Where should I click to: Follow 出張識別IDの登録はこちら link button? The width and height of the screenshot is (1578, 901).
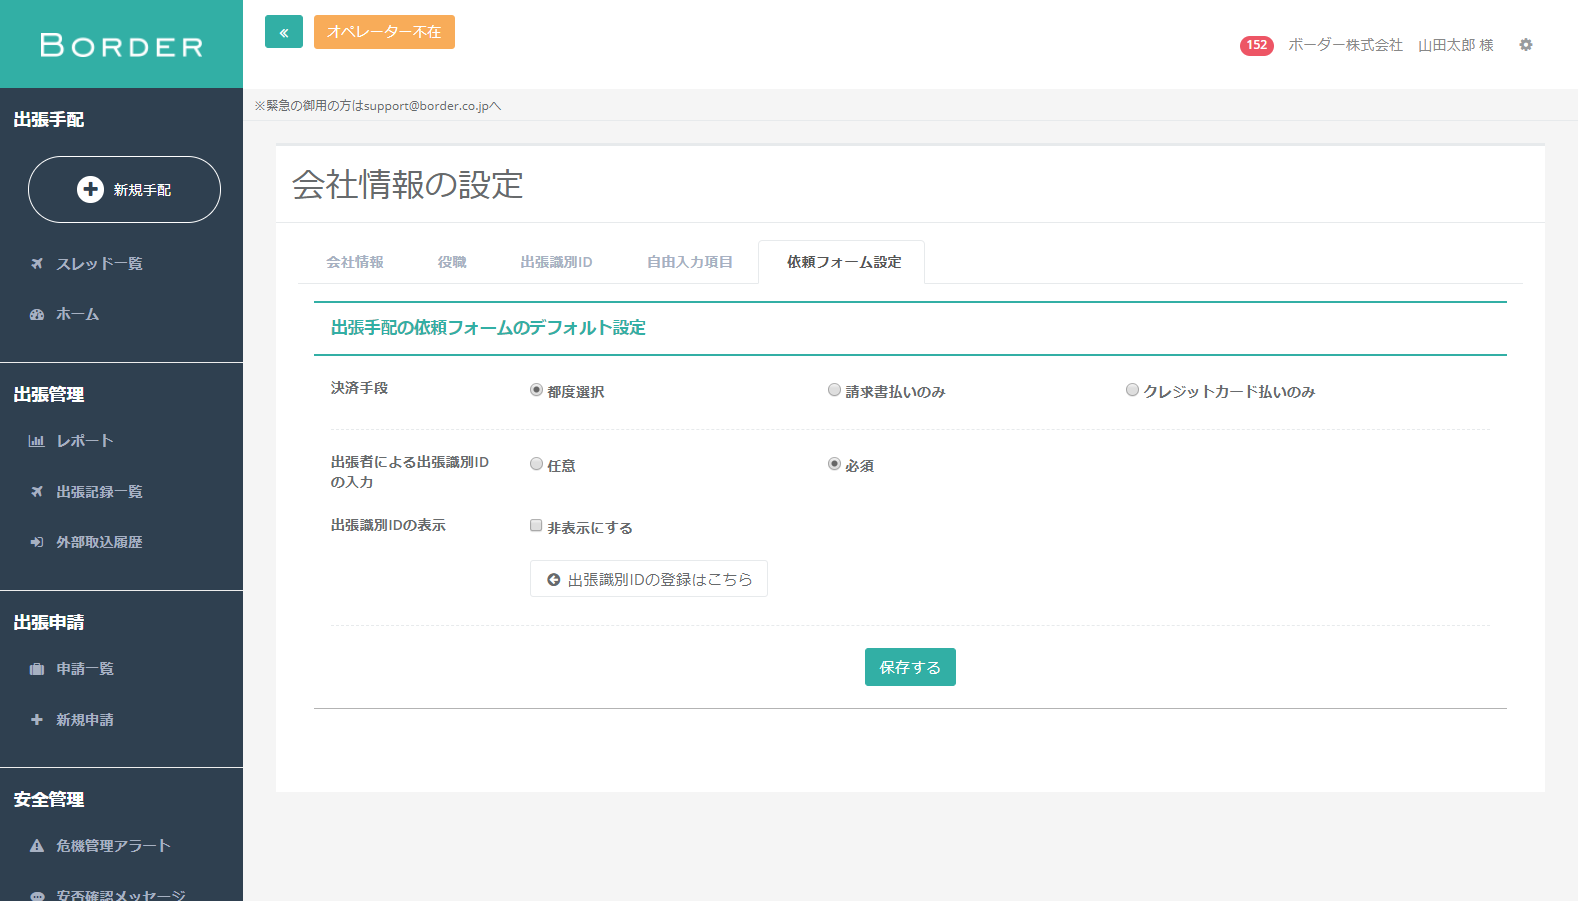[649, 579]
